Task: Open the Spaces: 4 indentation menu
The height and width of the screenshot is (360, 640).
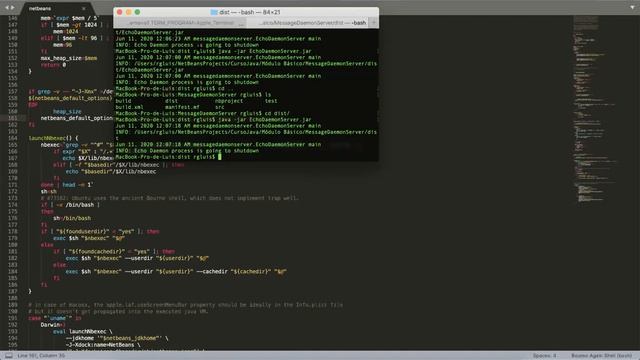Action: click(544, 356)
